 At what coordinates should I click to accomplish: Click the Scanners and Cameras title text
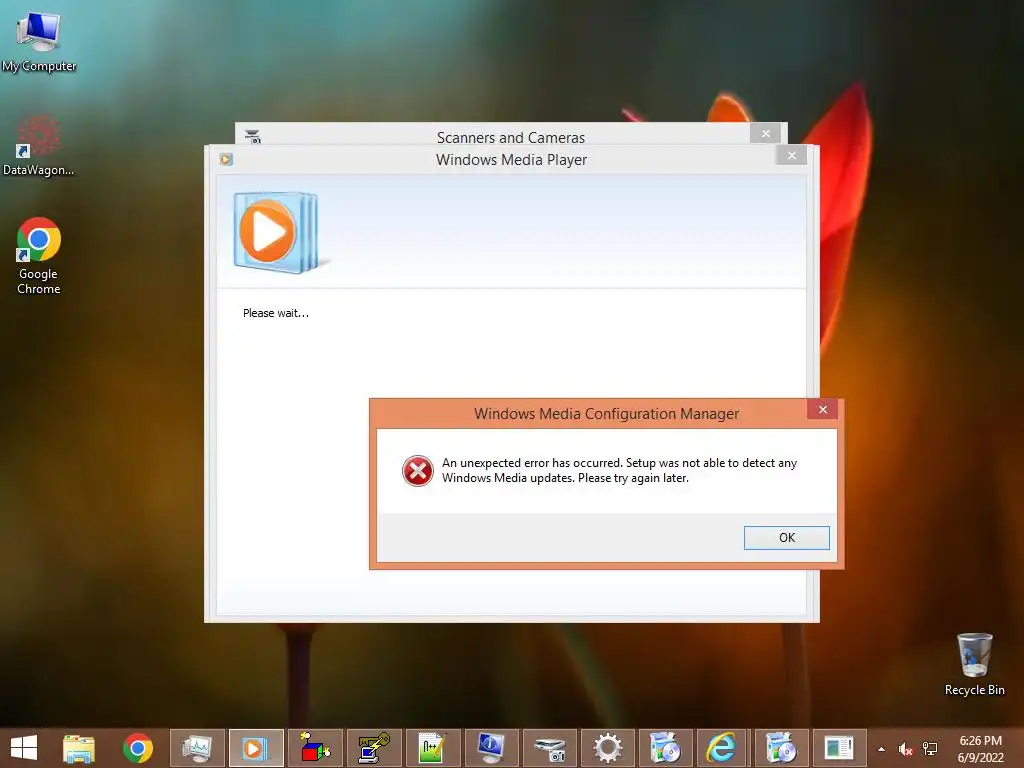pyautogui.click(x=511, y=138)
